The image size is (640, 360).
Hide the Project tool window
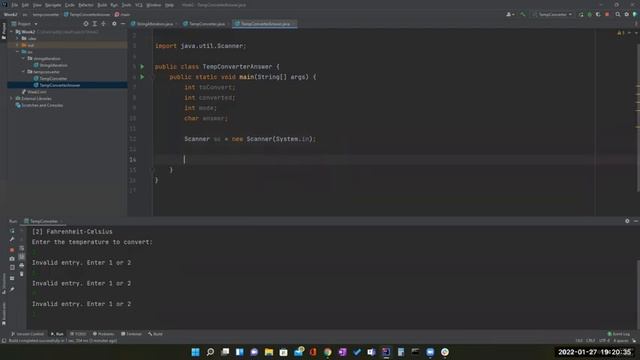coord(123,24)
